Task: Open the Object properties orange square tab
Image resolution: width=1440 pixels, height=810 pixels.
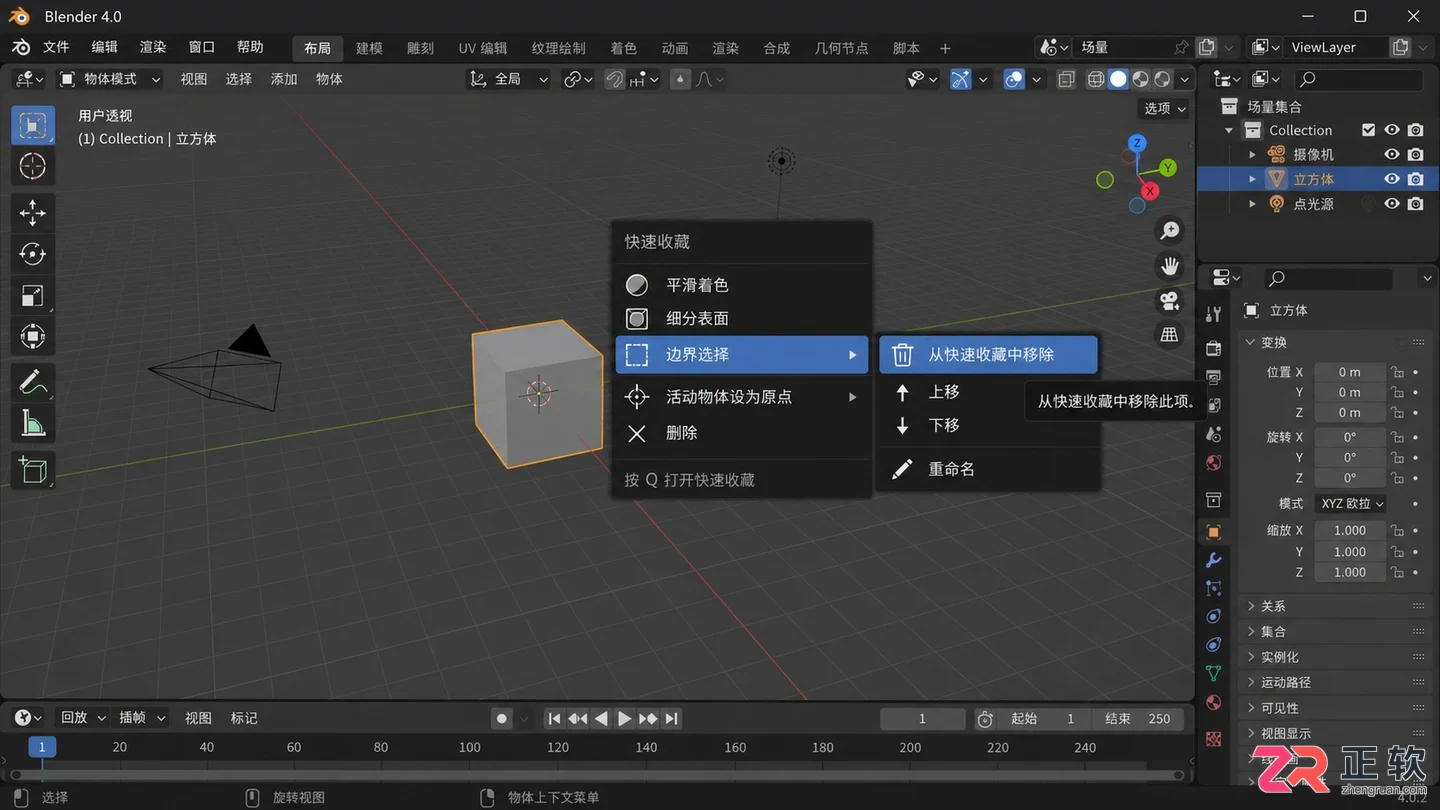Action: point(1214,532)
